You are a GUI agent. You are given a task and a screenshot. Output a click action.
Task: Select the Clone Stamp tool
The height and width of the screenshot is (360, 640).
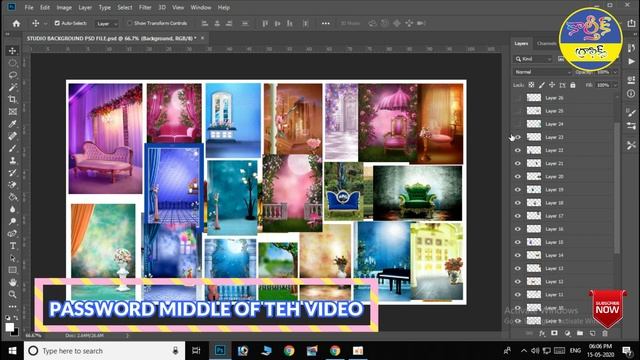(12, 160)
